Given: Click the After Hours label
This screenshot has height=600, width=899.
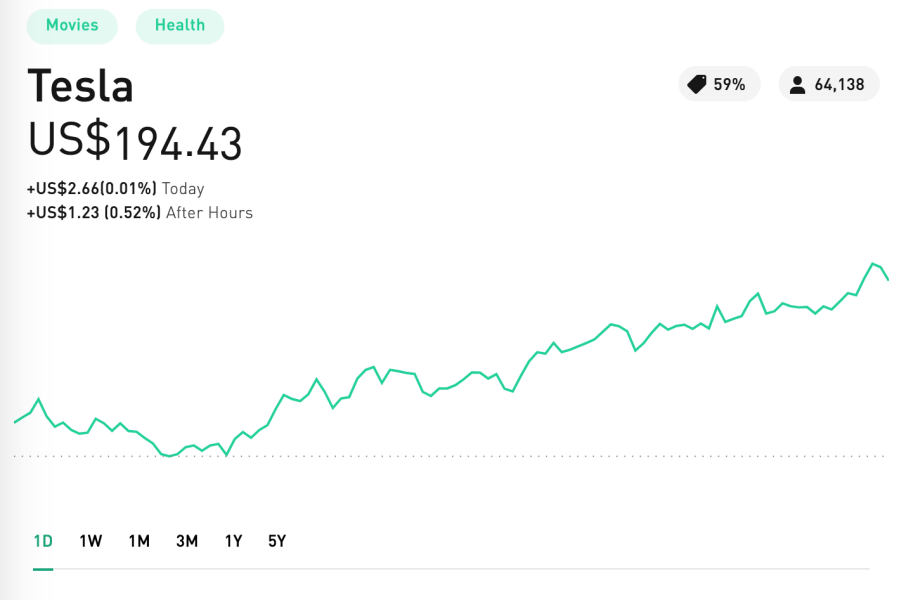Looking at the screenshot, I should pyautogui.click(x=209, y=212).
